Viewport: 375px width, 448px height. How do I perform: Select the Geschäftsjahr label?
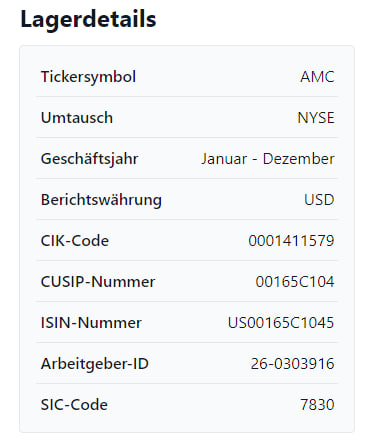coord(89,159)
